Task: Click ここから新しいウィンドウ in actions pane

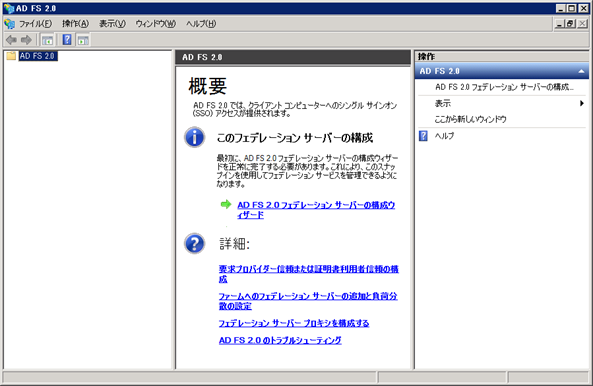Action: pos(470,119)
